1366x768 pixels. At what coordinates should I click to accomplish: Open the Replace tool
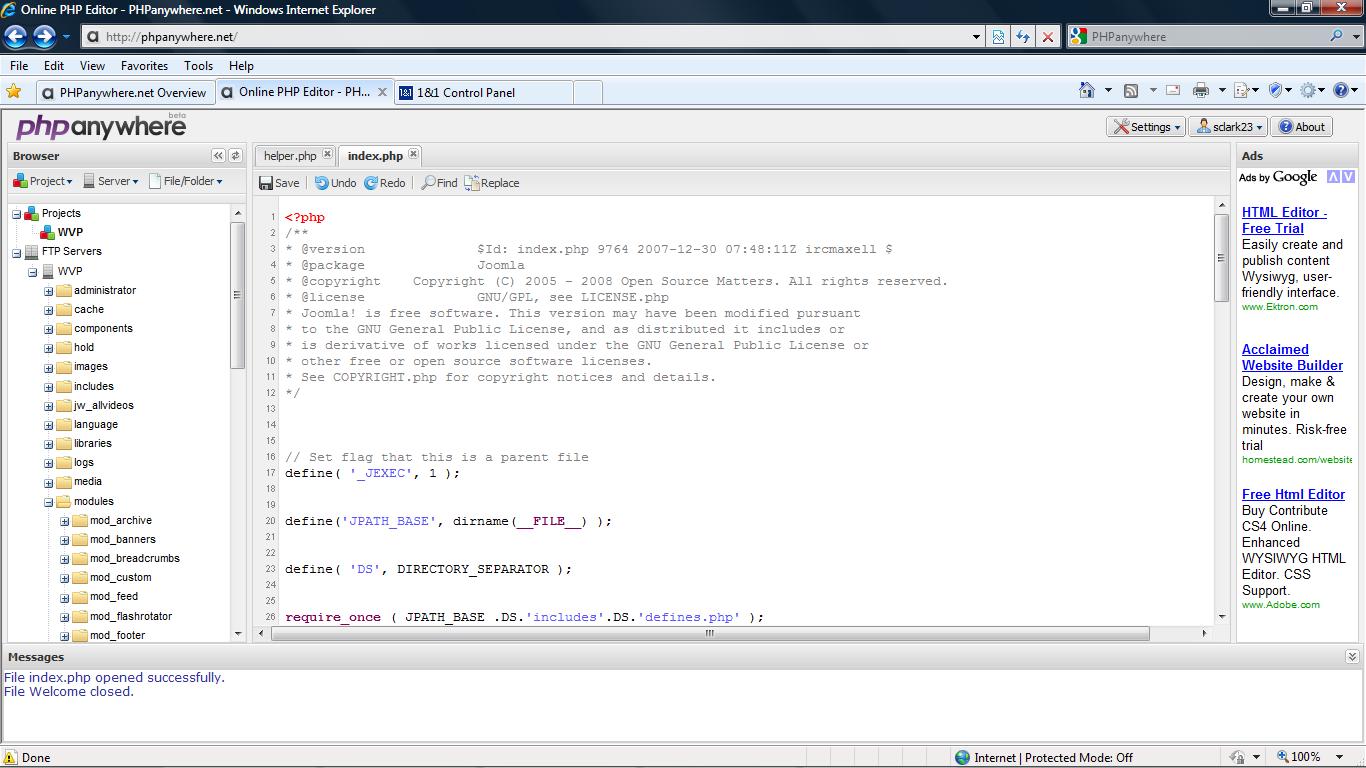491,183
